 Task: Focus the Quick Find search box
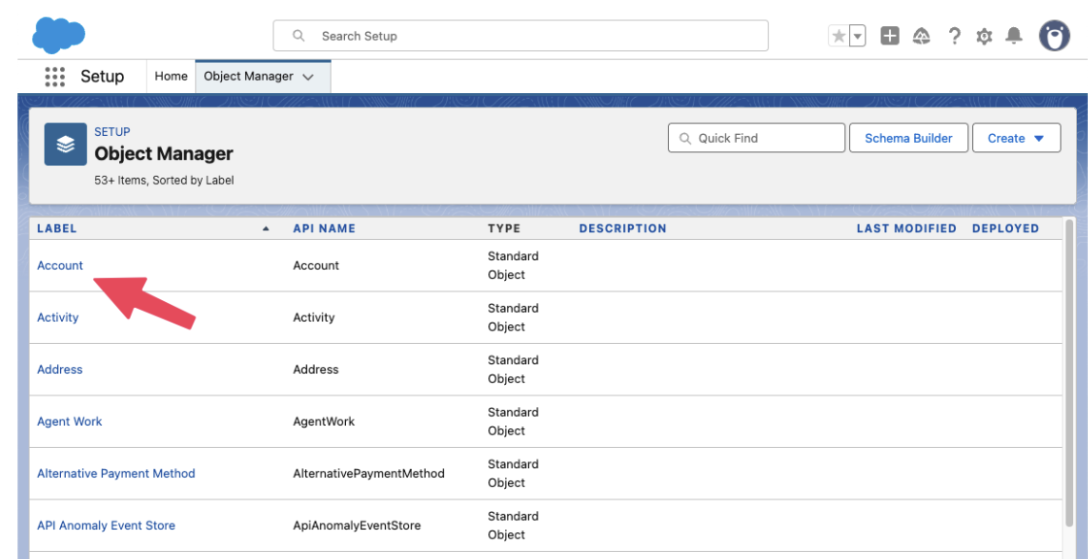756,139
